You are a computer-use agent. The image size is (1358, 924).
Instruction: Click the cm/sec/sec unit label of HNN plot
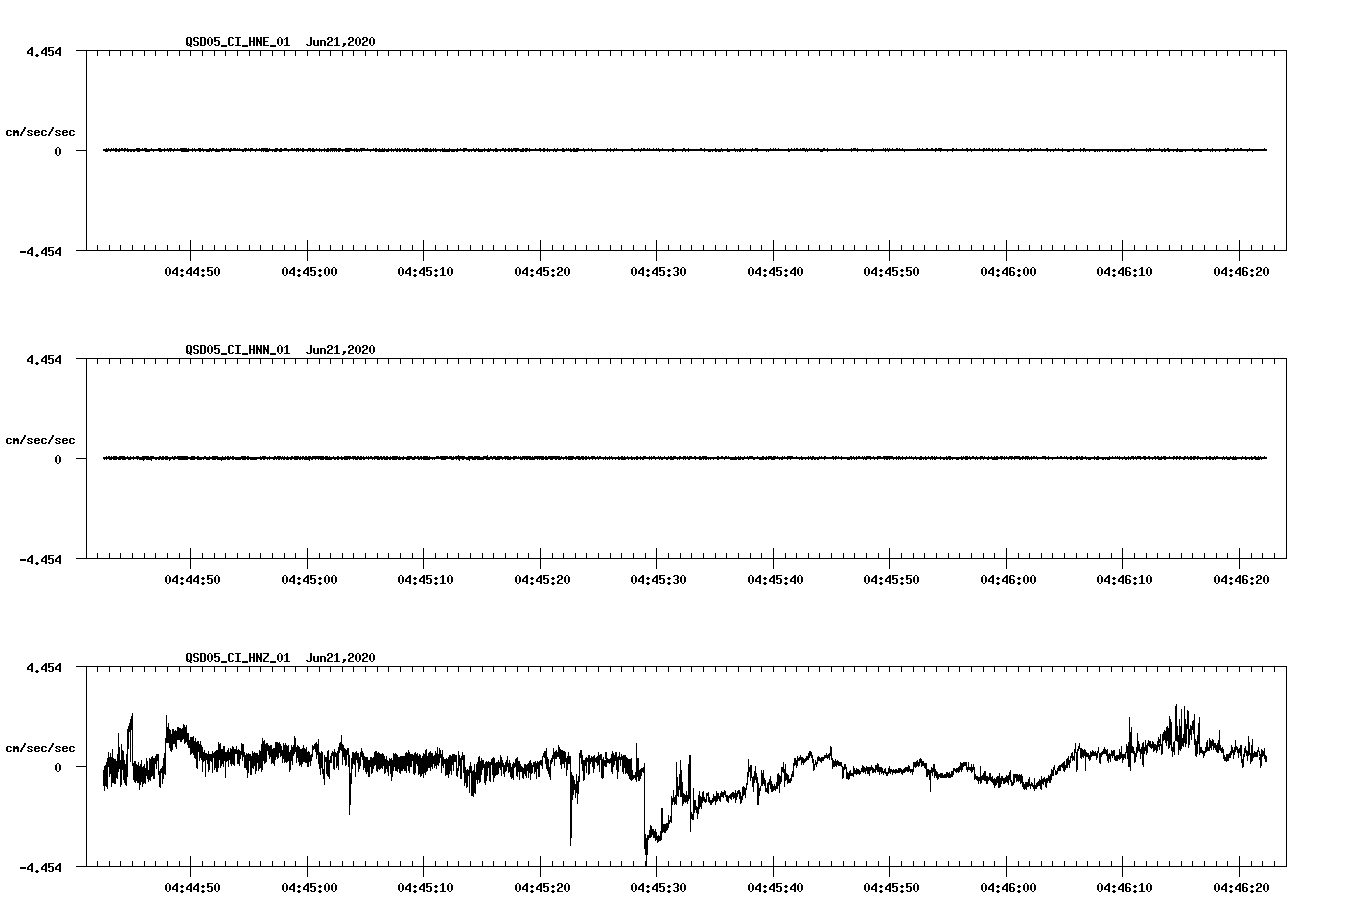coord(40,440)
